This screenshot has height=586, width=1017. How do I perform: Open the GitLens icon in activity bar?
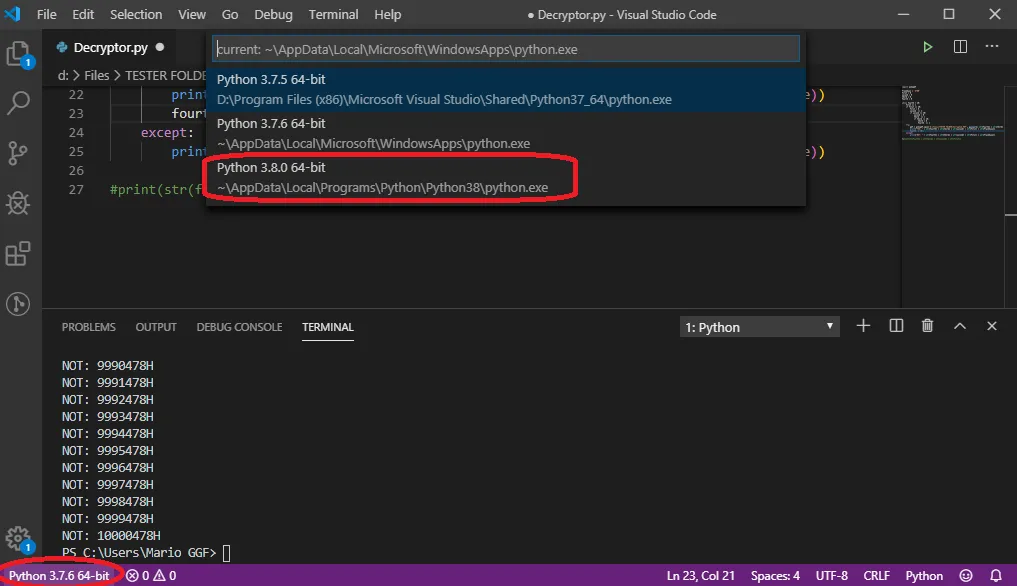(x=18, y=304)
